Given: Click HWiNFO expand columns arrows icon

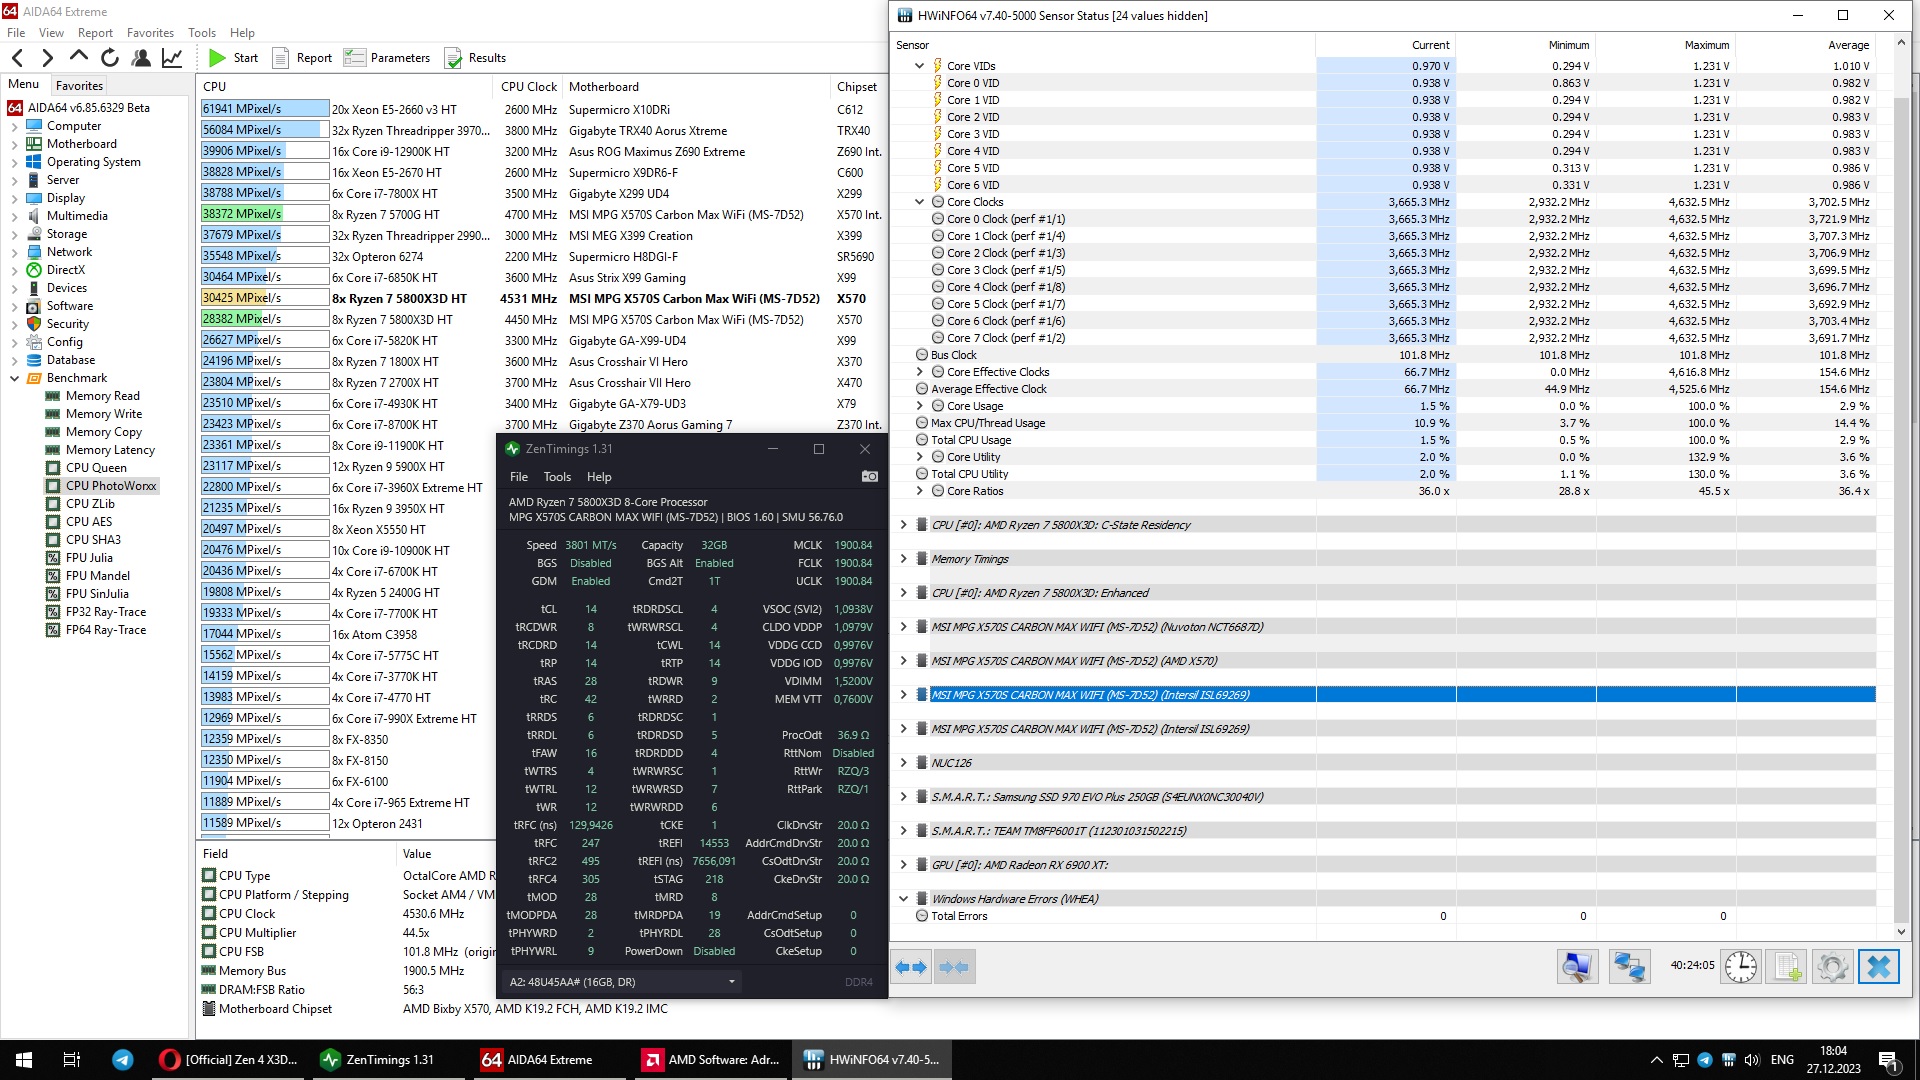Looking at the screenshot, I should tap(911, 967).
